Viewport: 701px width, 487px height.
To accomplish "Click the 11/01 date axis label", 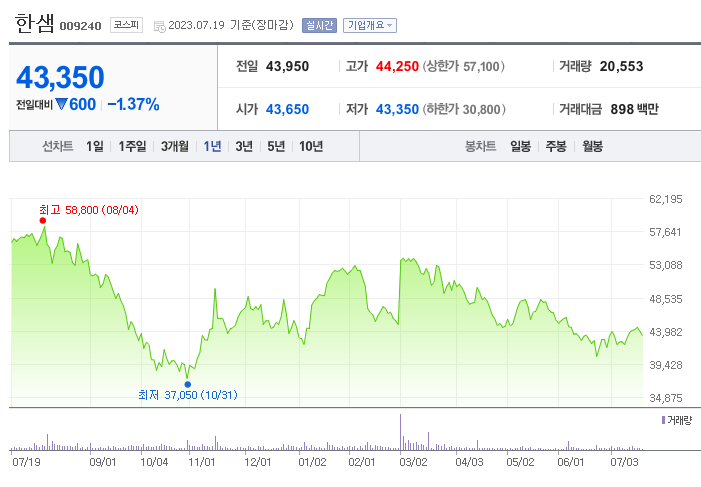I will click(201, 462).
